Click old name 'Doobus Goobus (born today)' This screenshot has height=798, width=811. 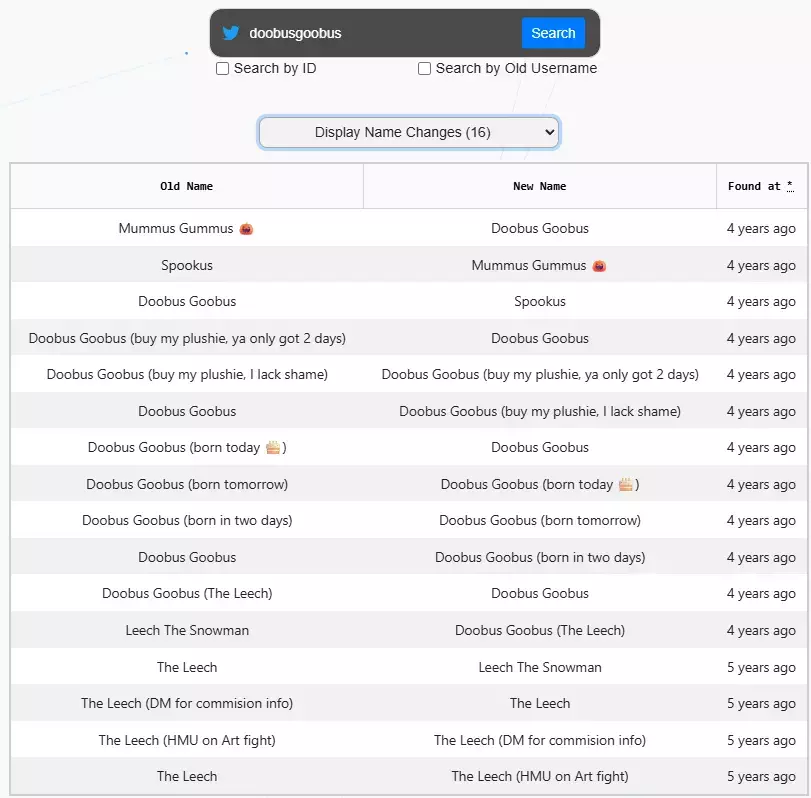[x=187, y=447]
